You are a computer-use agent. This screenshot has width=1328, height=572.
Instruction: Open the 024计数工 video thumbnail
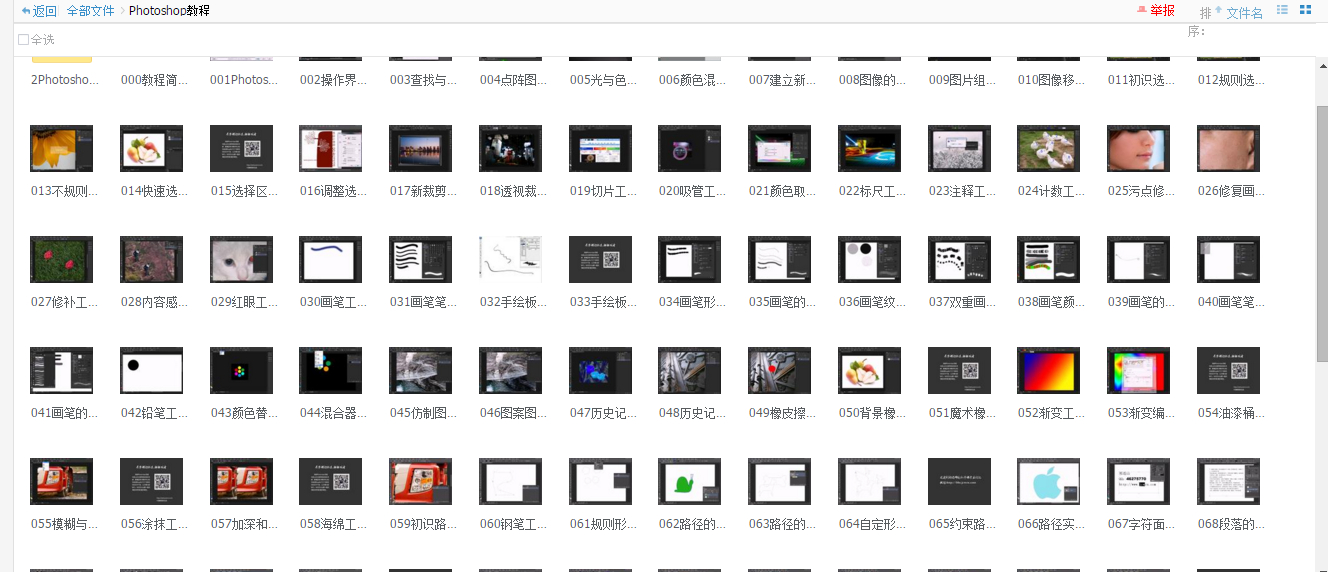[x=1049, y=149]
